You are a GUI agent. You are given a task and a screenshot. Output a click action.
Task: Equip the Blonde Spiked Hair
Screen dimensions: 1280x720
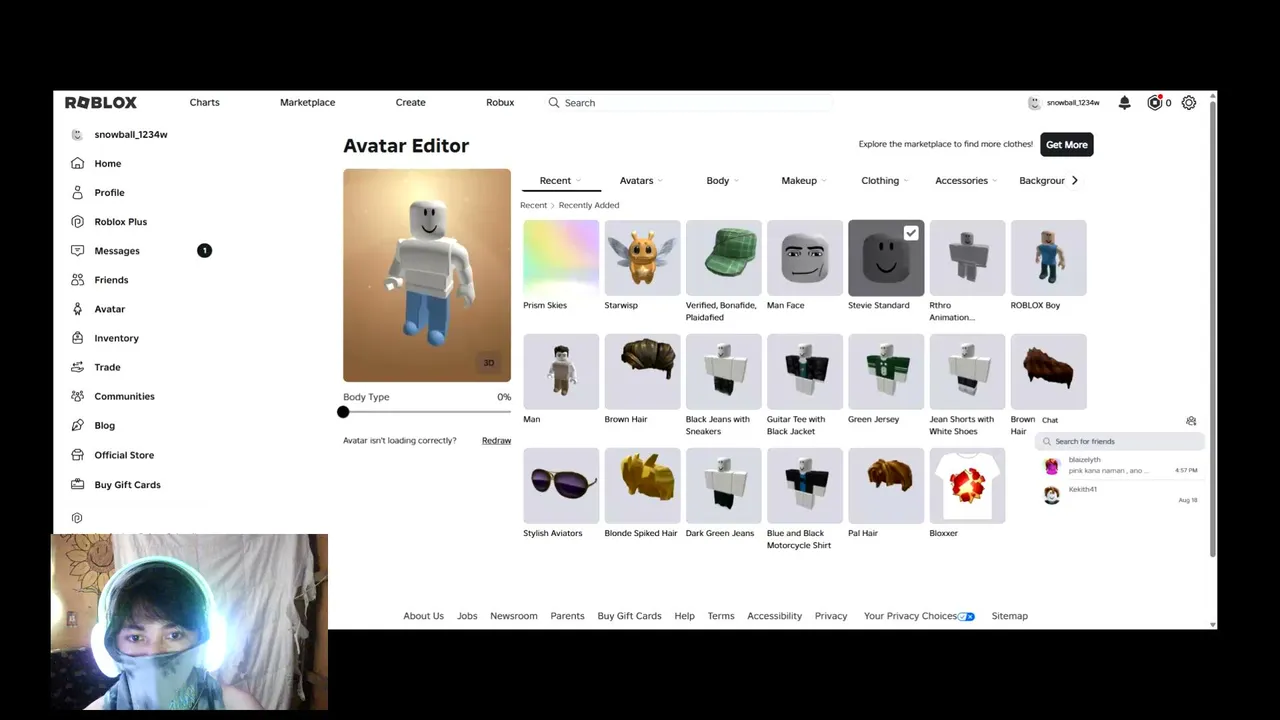642,486
